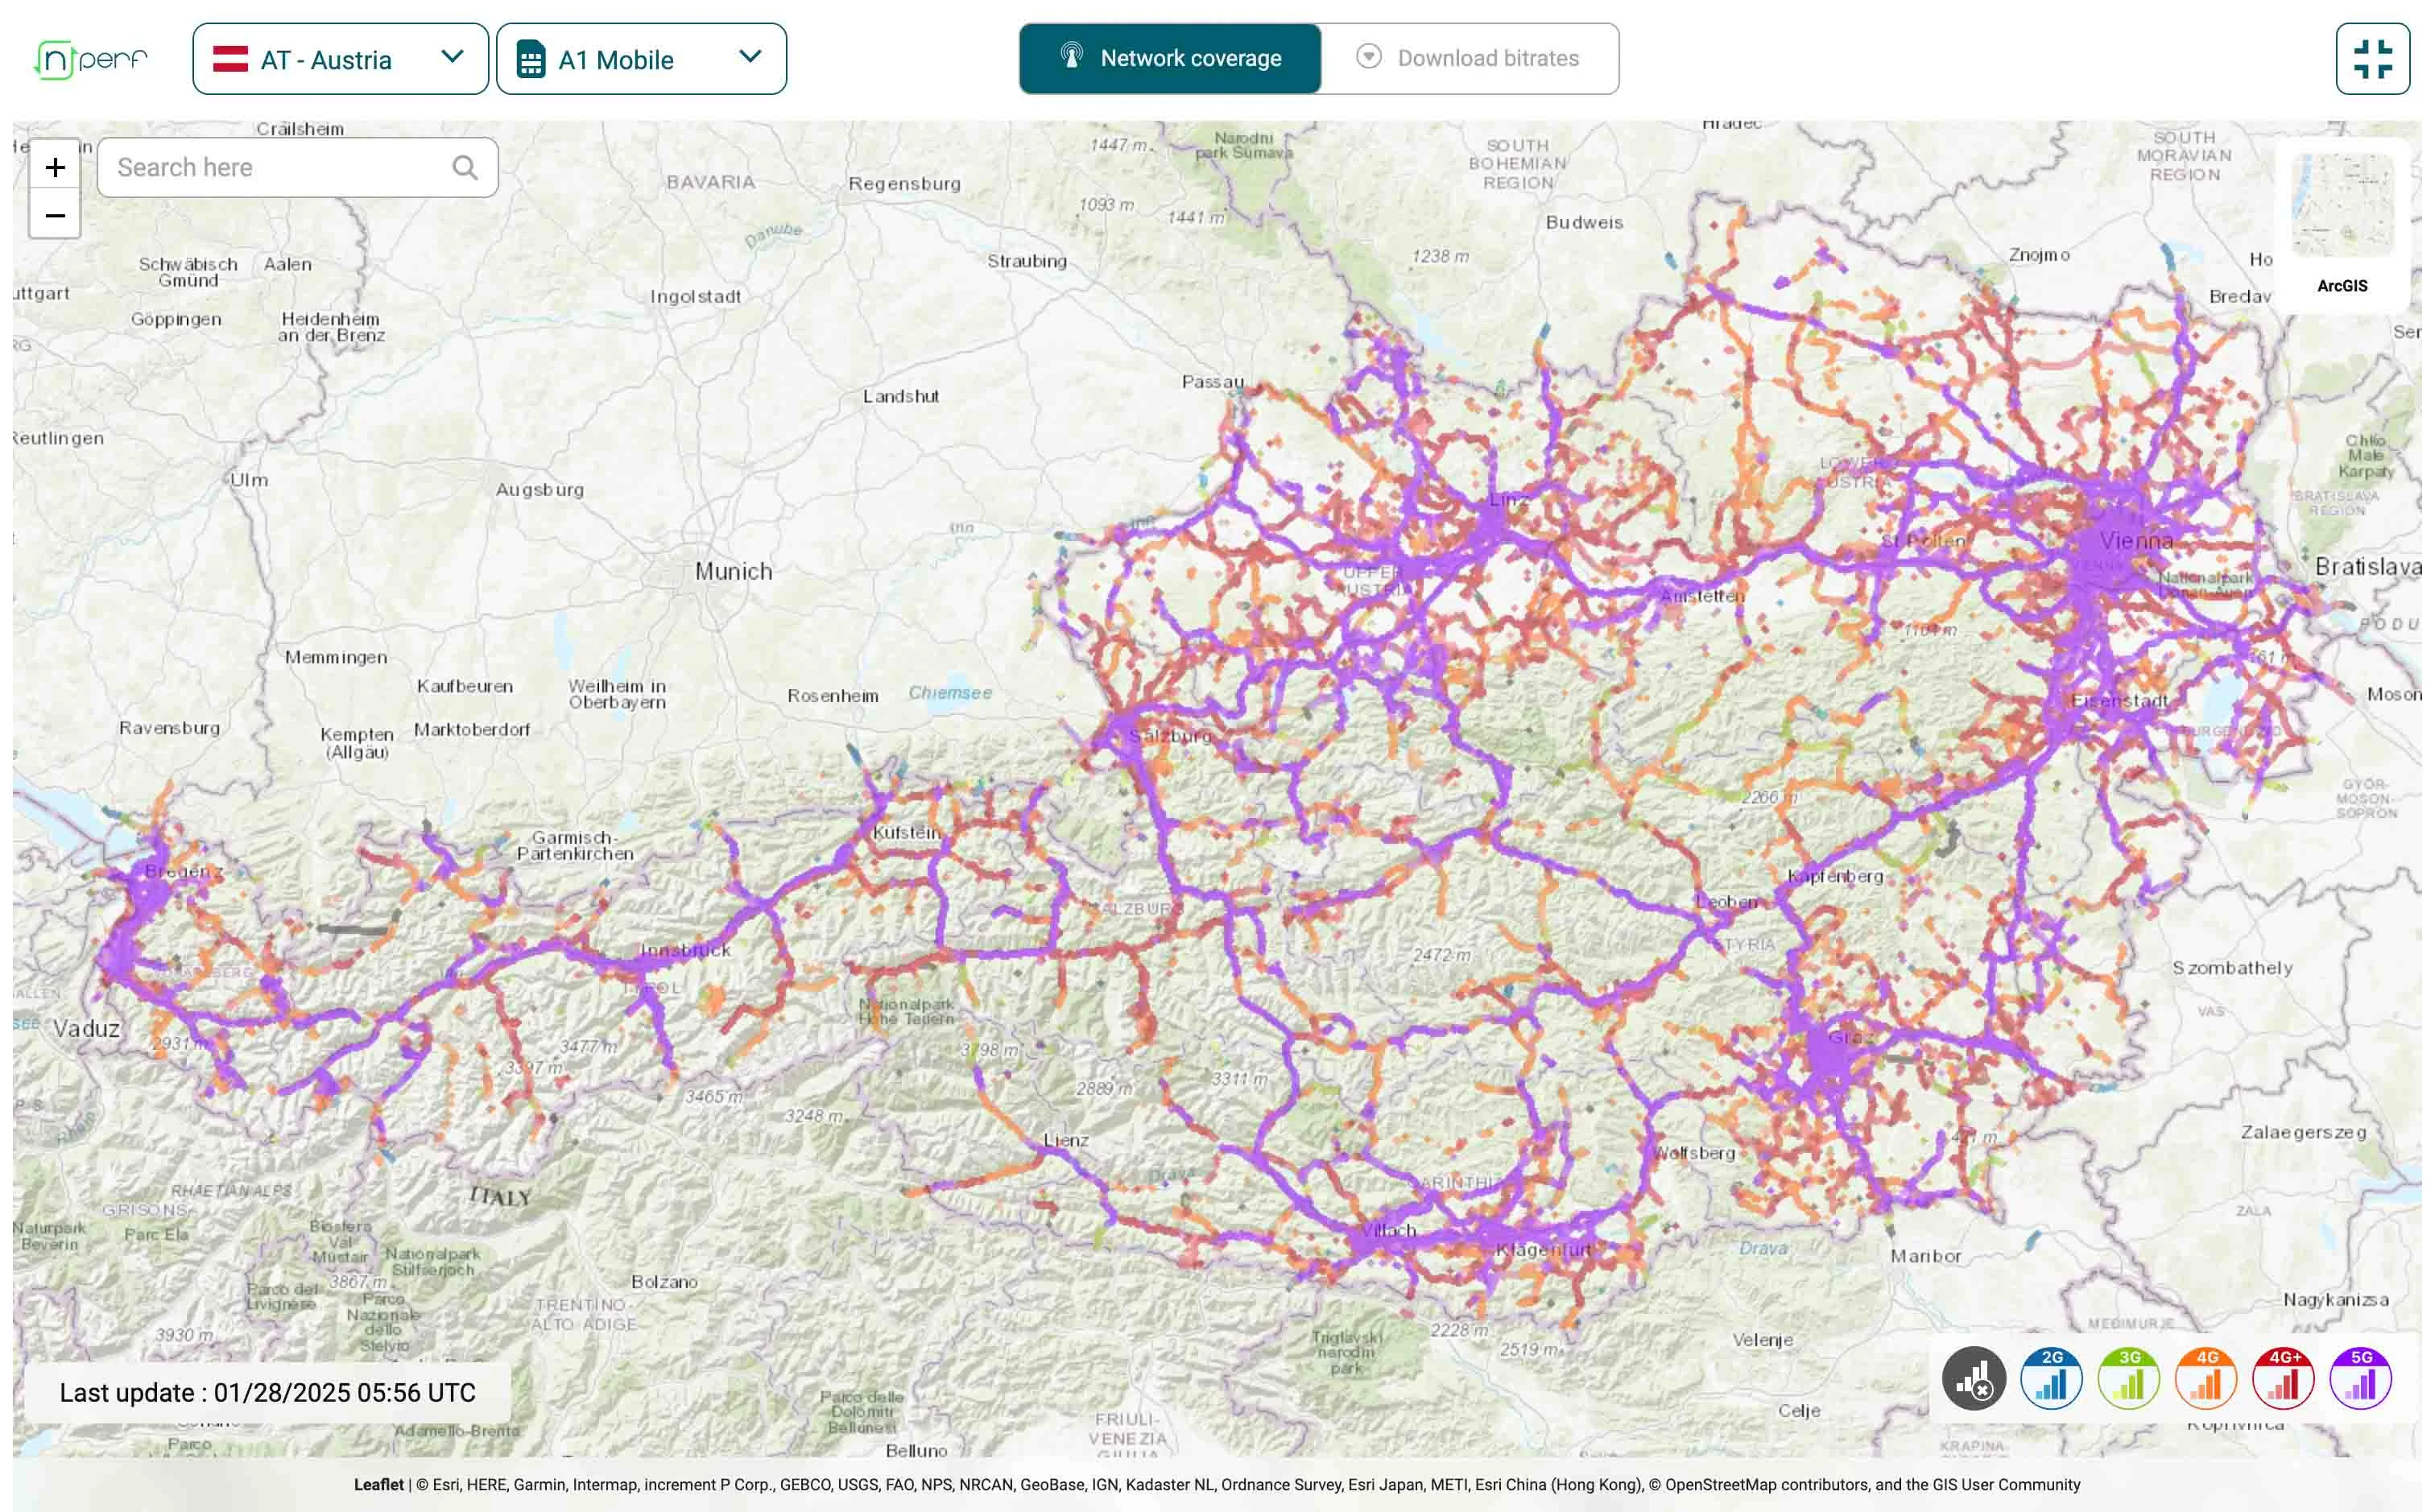Toggle the 5G coverage layer
The width and height of the screenshot is (2435, 1512).
(2360, 1379)
